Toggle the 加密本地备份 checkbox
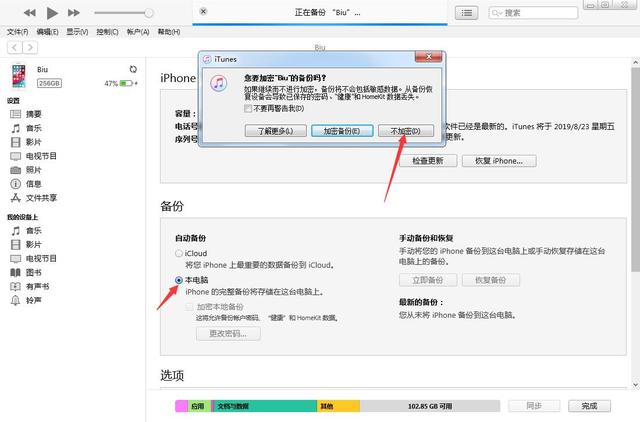Screen dimensions: 640x422 pos(189,307)
